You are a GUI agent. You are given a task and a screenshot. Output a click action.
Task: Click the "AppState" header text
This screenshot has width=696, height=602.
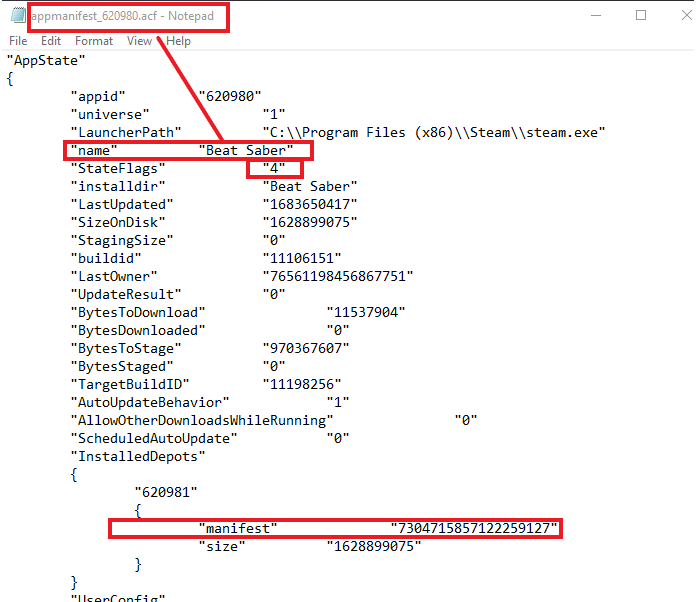(x=46, y=60)
